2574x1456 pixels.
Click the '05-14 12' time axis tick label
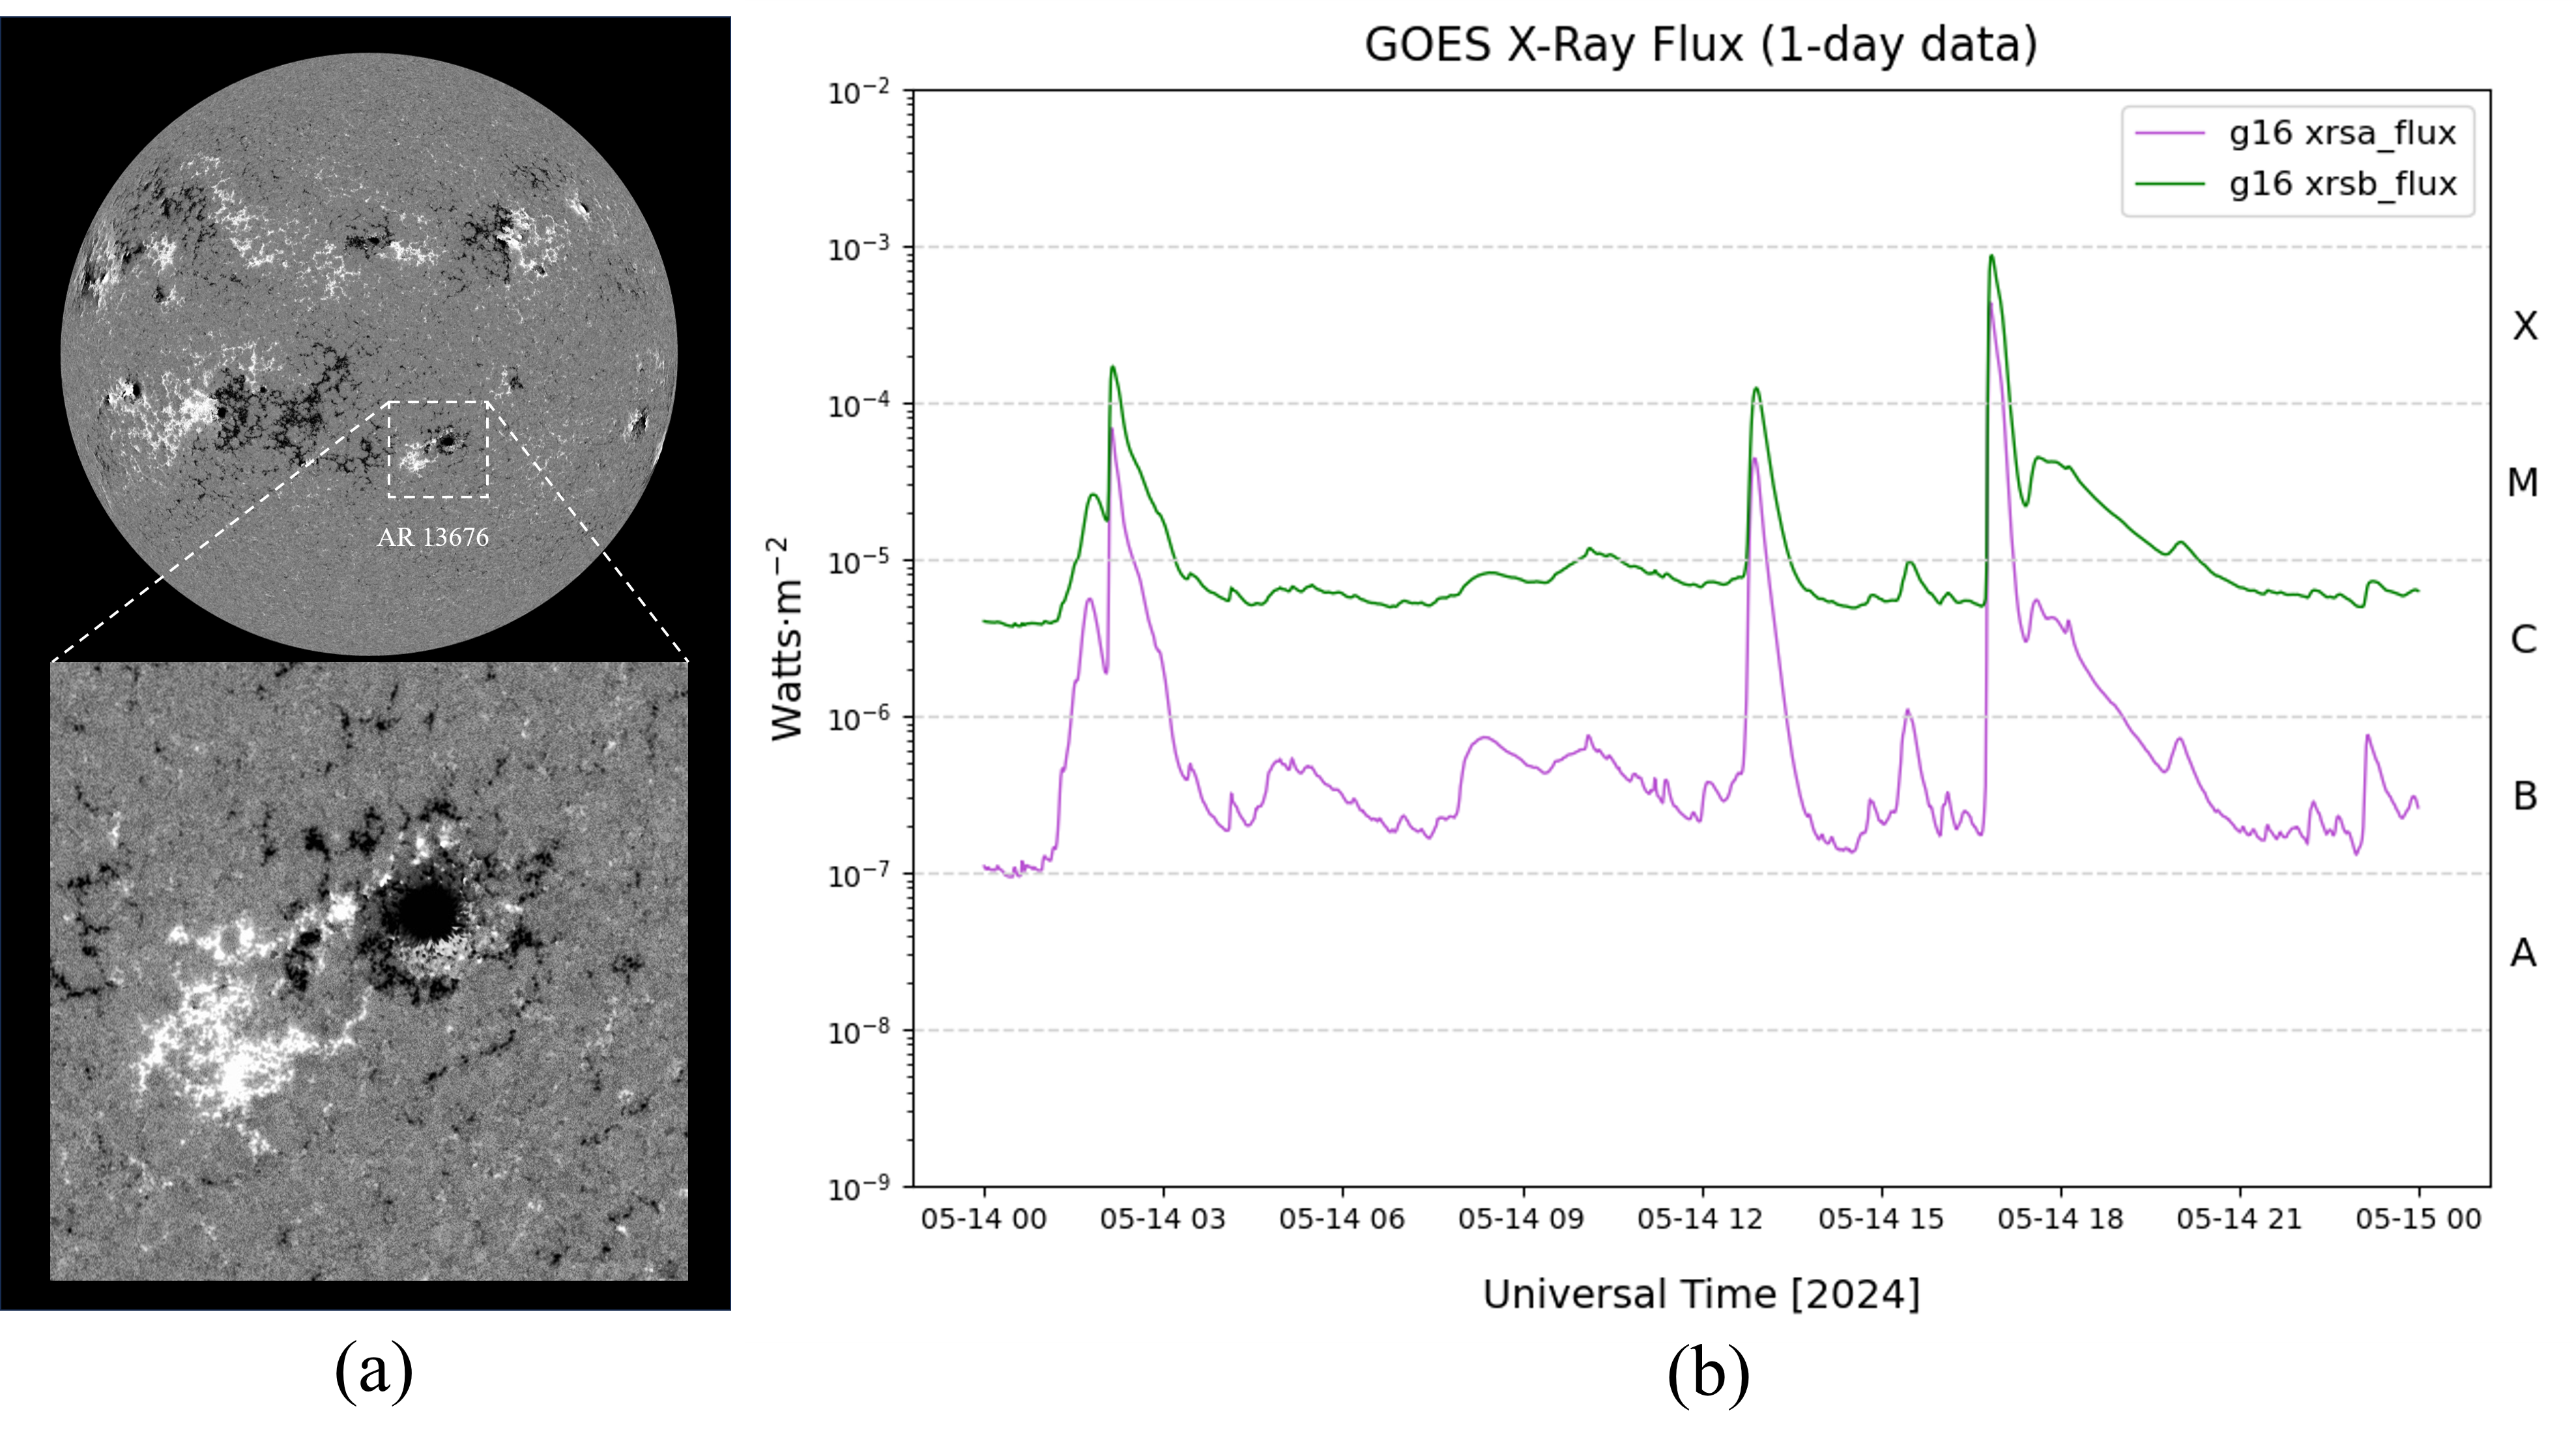[x=1700, y=1219]
